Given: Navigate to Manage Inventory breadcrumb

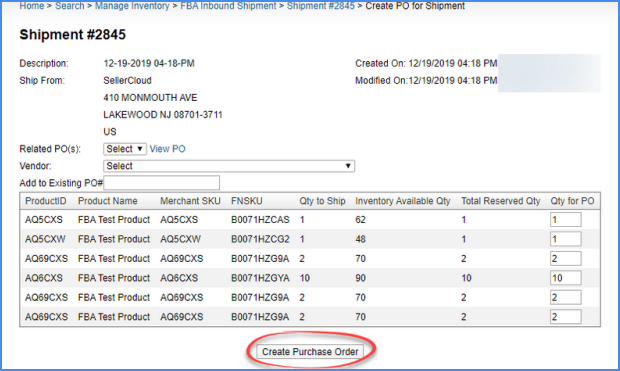Looking at the screenshot, I should 132,6.
